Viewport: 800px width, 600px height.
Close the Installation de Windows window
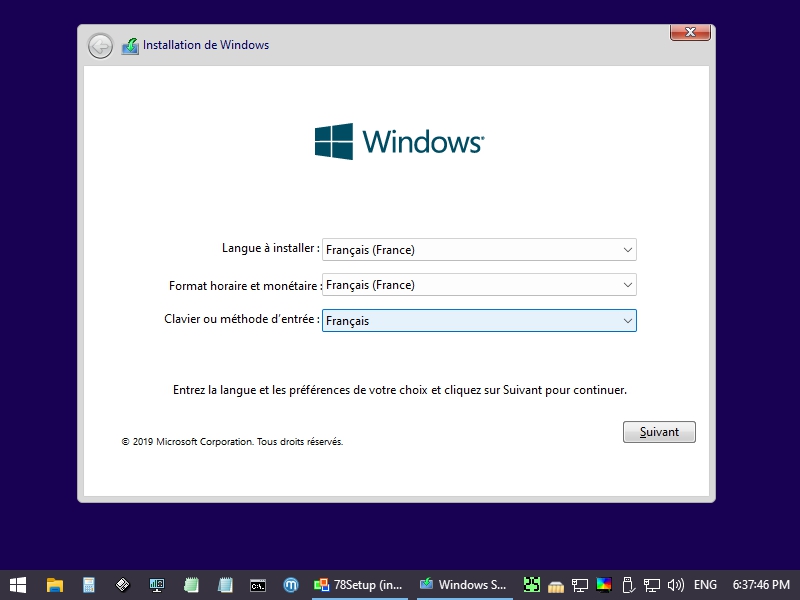pos(690,33)
